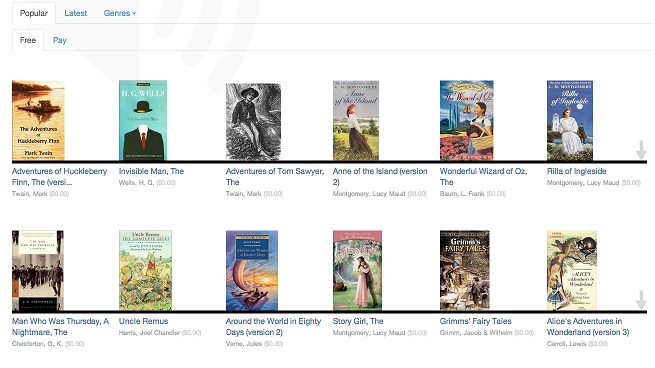The image size is (655, 368).
Task: Open Rilla of Ingleside cover image
Action: point(570,120)
